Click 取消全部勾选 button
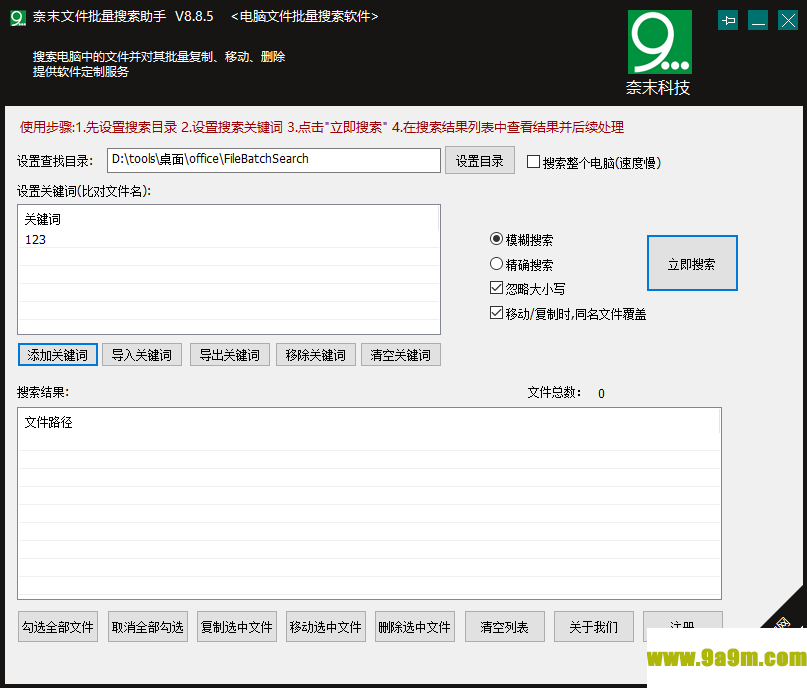The width and height of the screenshot is (807, 688). coord(148,627)
